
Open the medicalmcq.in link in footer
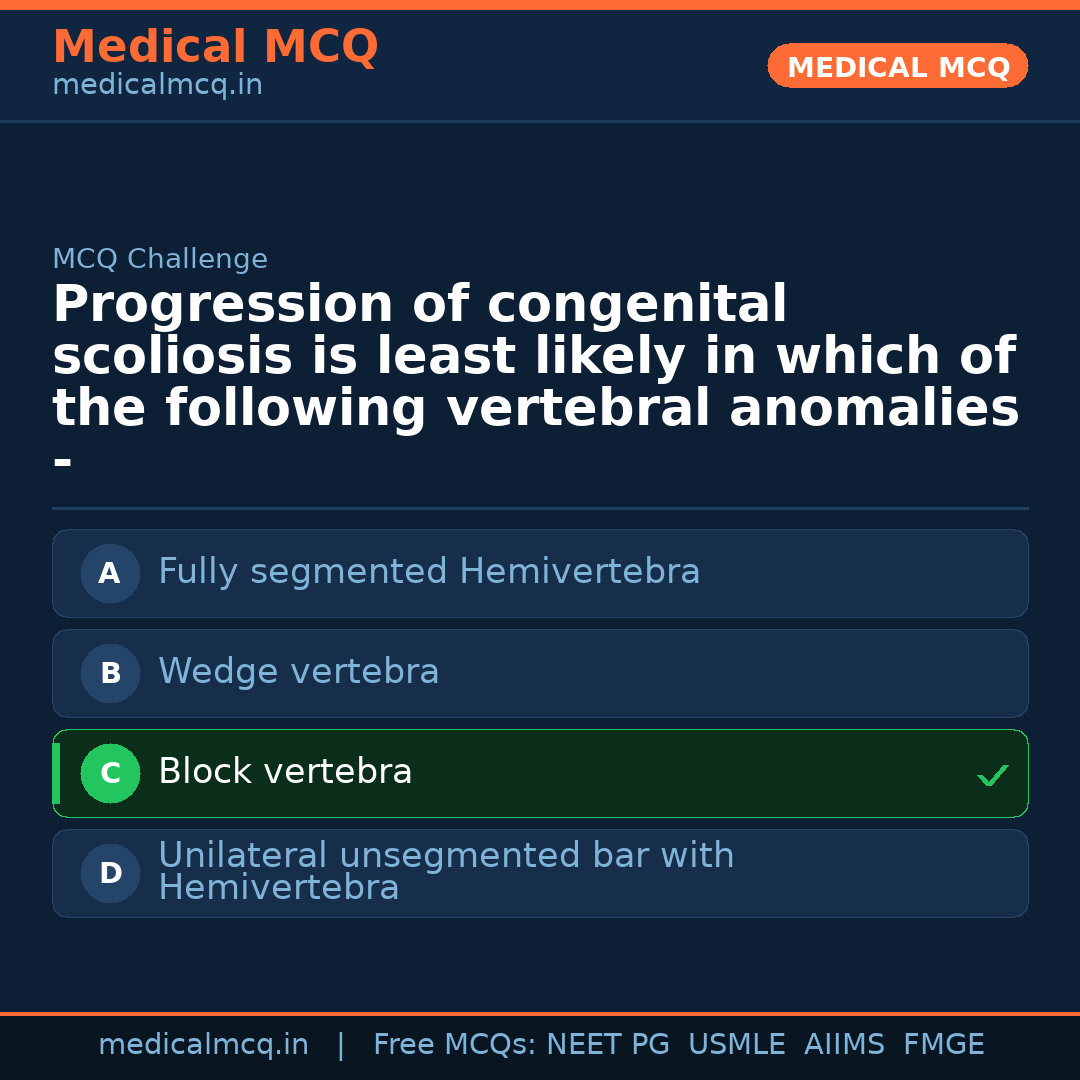(203, 1045)
